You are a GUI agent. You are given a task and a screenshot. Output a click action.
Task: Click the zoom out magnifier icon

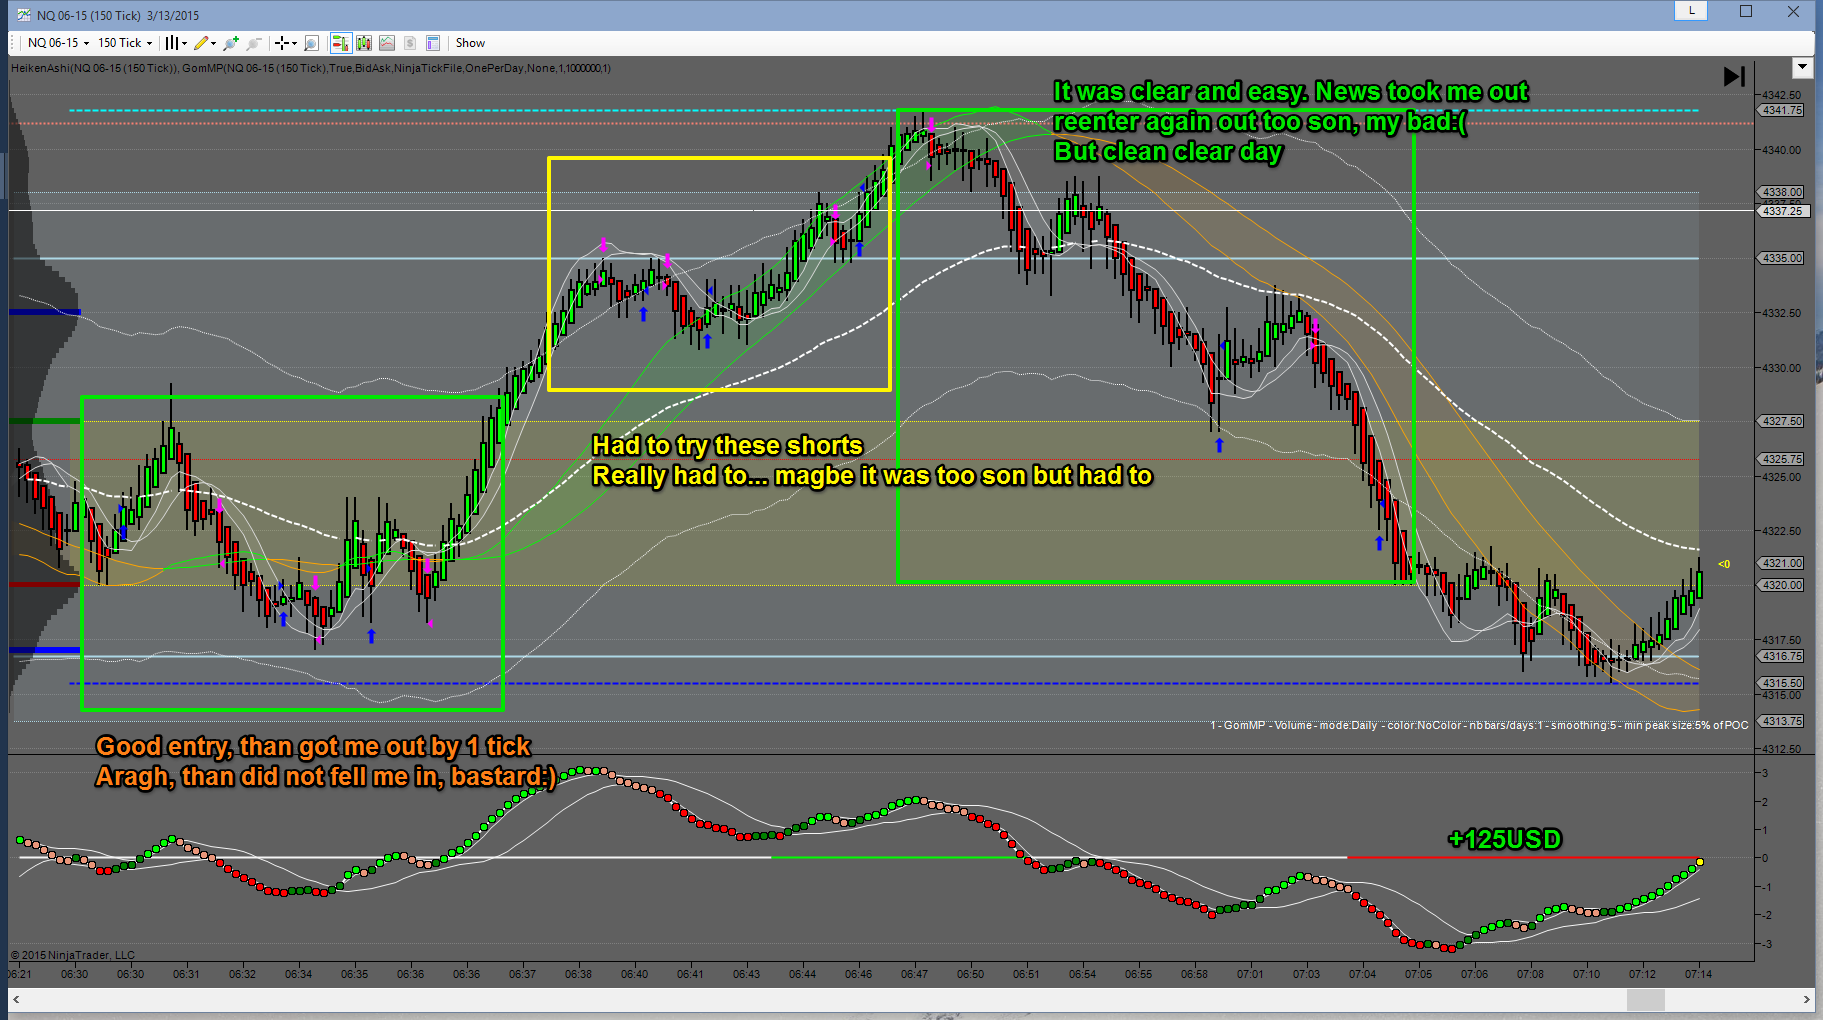254,43
